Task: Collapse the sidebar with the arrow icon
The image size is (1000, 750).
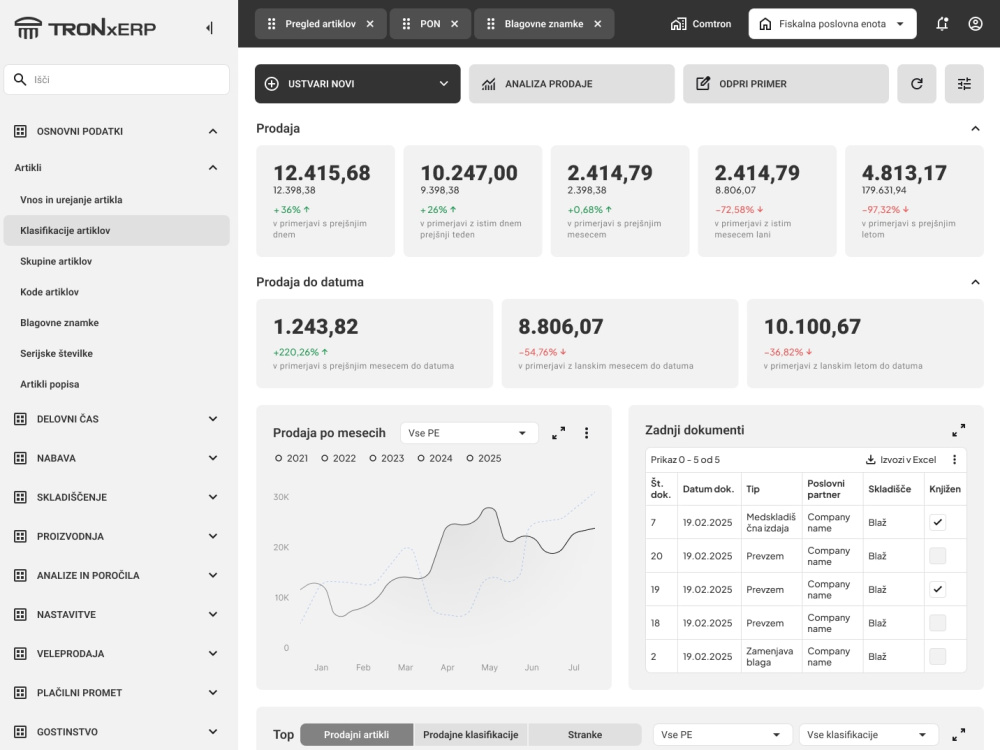Action: coord(209,28)
